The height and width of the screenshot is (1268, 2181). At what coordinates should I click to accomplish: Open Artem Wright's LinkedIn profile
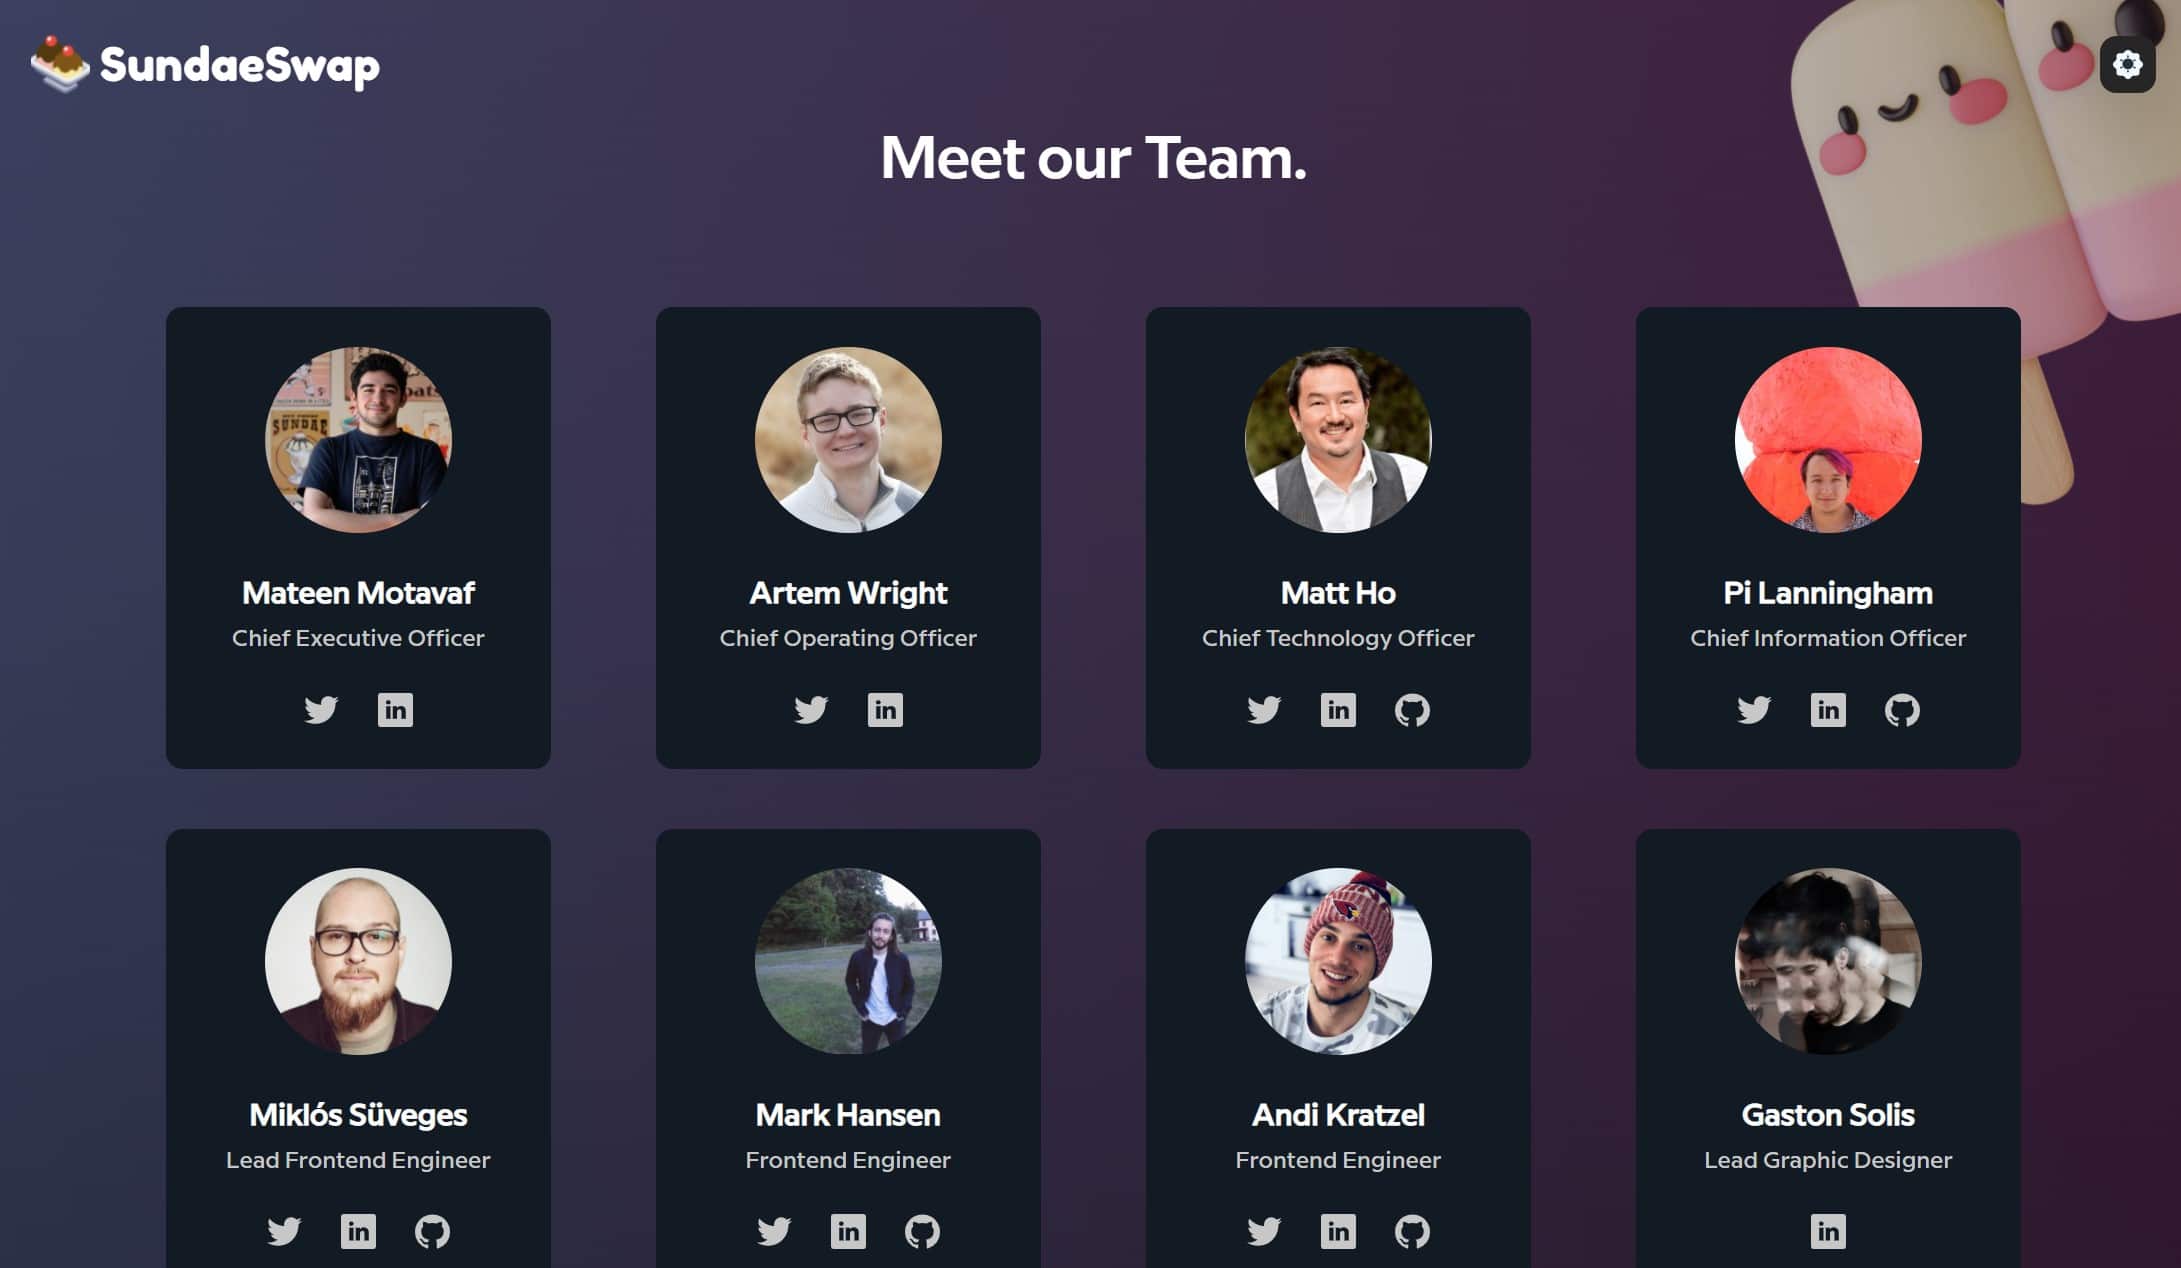click(885, 710)
